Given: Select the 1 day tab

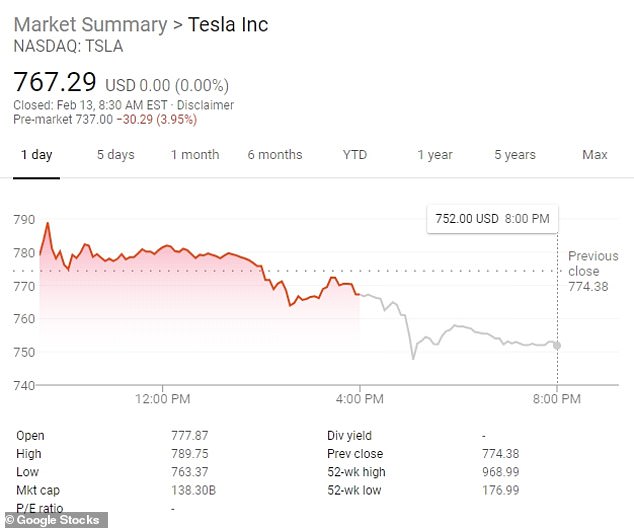Looking at the screenshot, I should (x=37, y=155).
